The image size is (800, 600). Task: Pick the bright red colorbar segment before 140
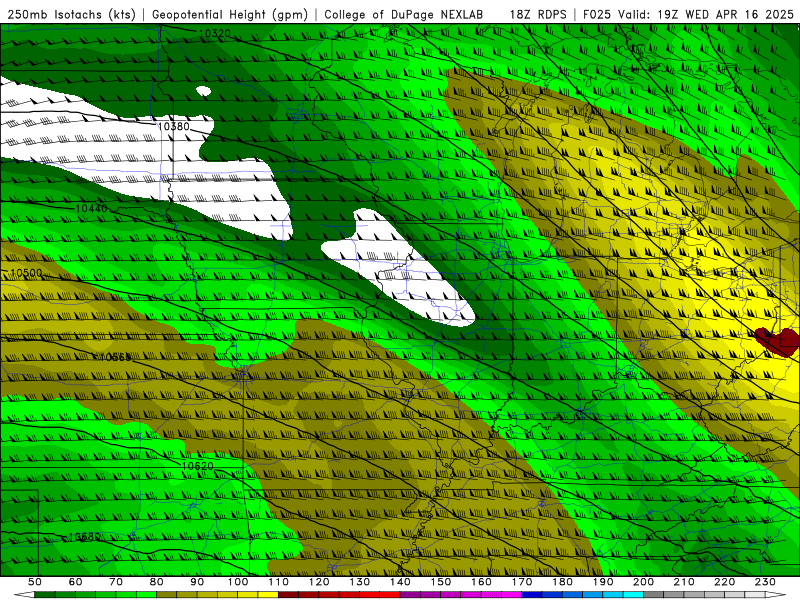(x=390, y=595)
